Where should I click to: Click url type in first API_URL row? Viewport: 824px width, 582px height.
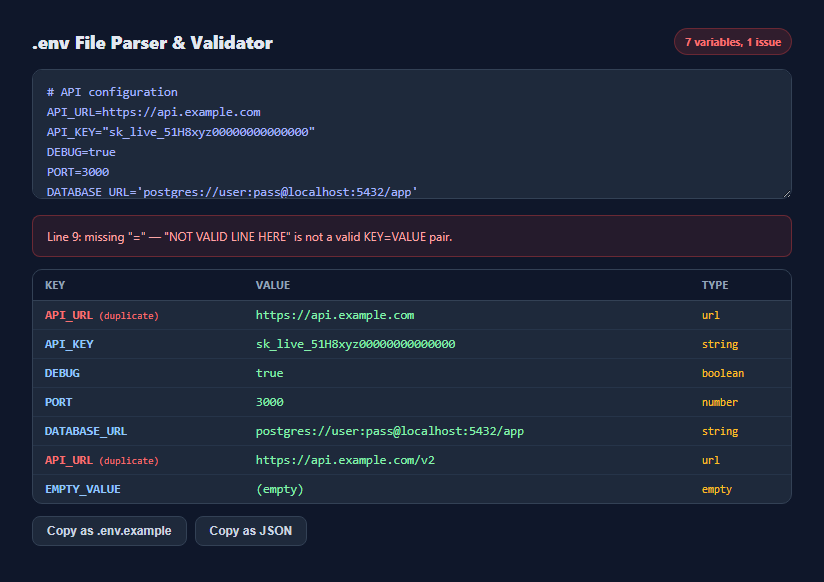point(710,315)
